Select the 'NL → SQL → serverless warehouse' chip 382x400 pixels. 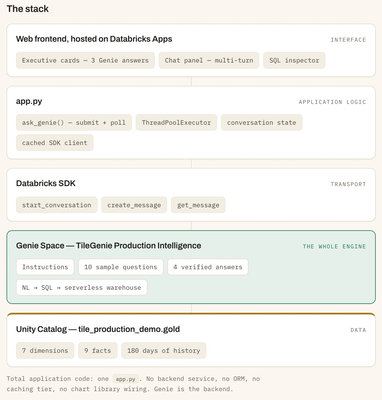[82, 287]
